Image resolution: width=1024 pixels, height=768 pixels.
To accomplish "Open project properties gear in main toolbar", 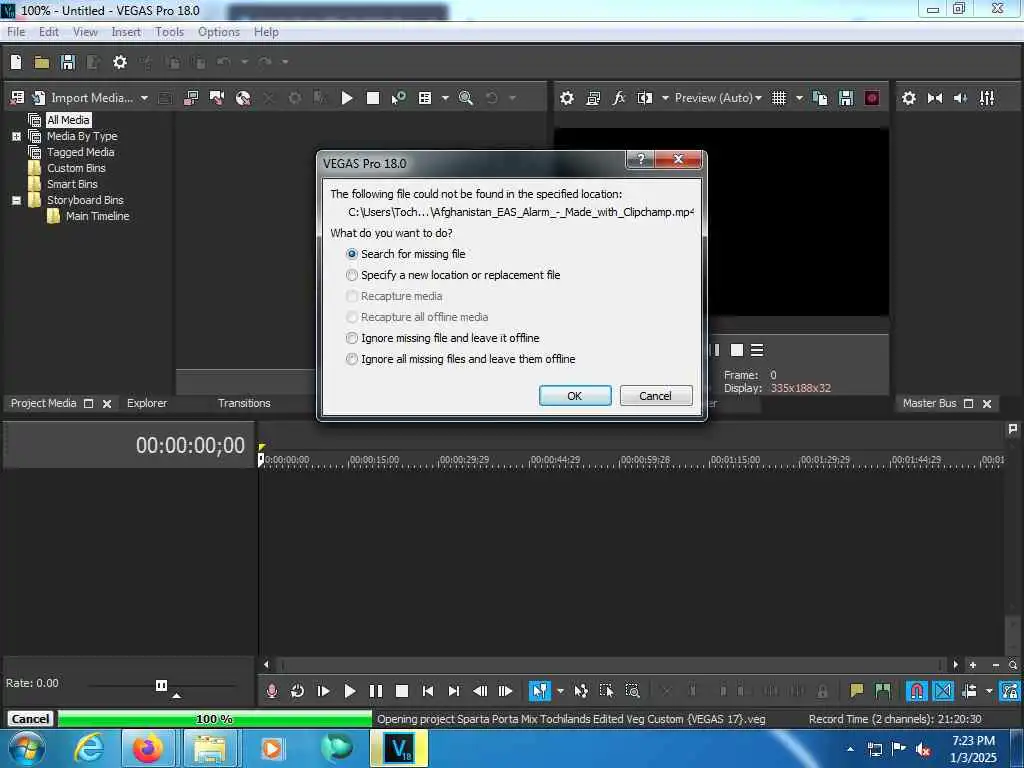I will (120, 62).
